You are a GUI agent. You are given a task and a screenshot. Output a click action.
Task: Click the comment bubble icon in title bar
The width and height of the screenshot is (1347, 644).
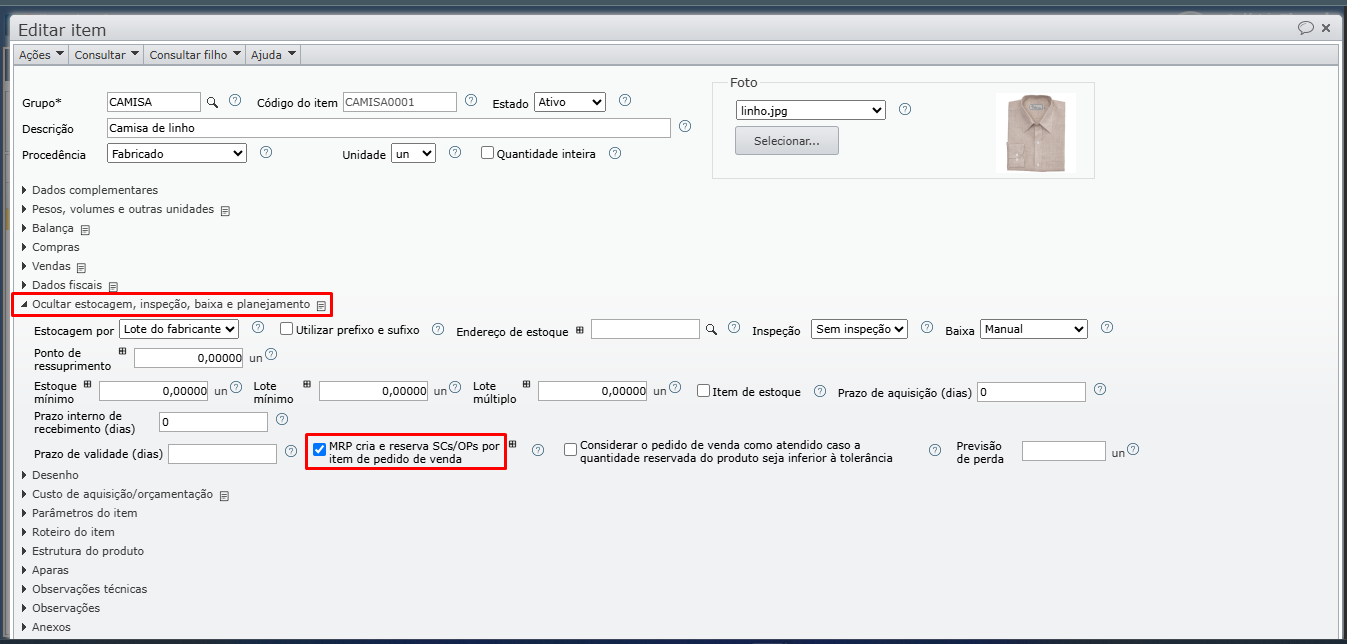pos(1305,28)
